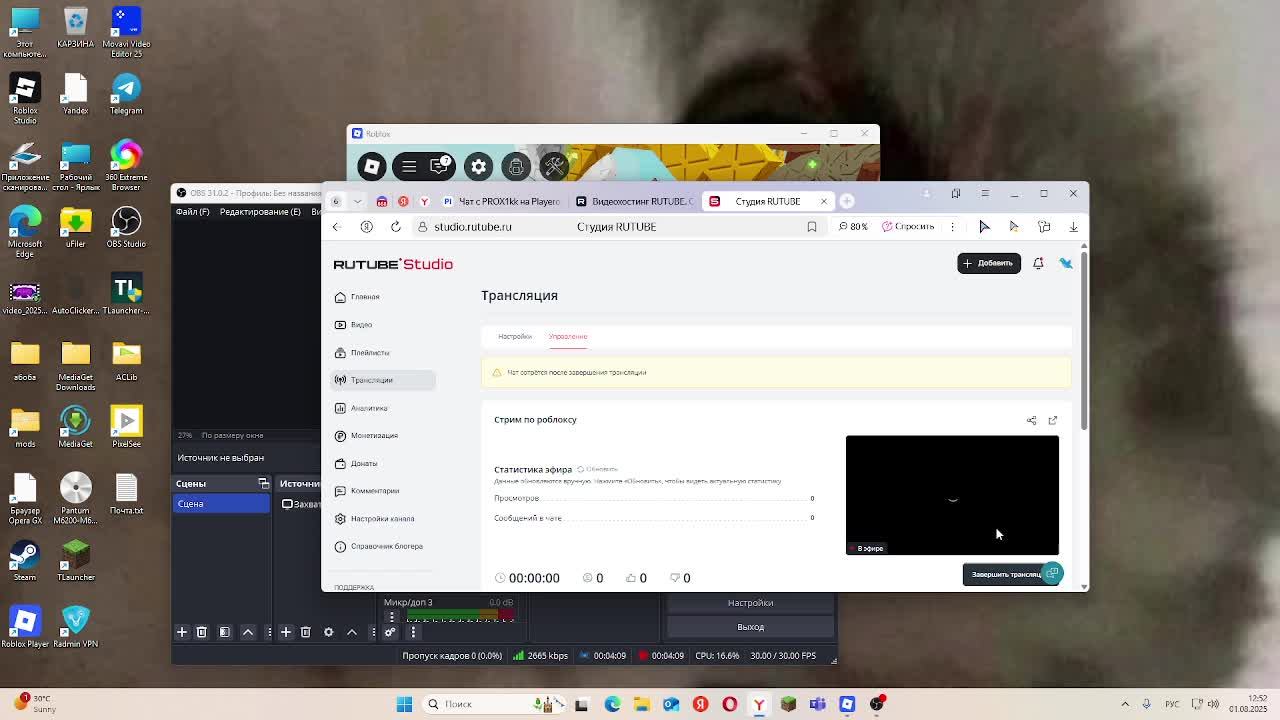Viewport: 1280px width, 720px height.
Task: Switch to the Видеохостинг RUTUBE tab
Action: [x=633, y=201]
